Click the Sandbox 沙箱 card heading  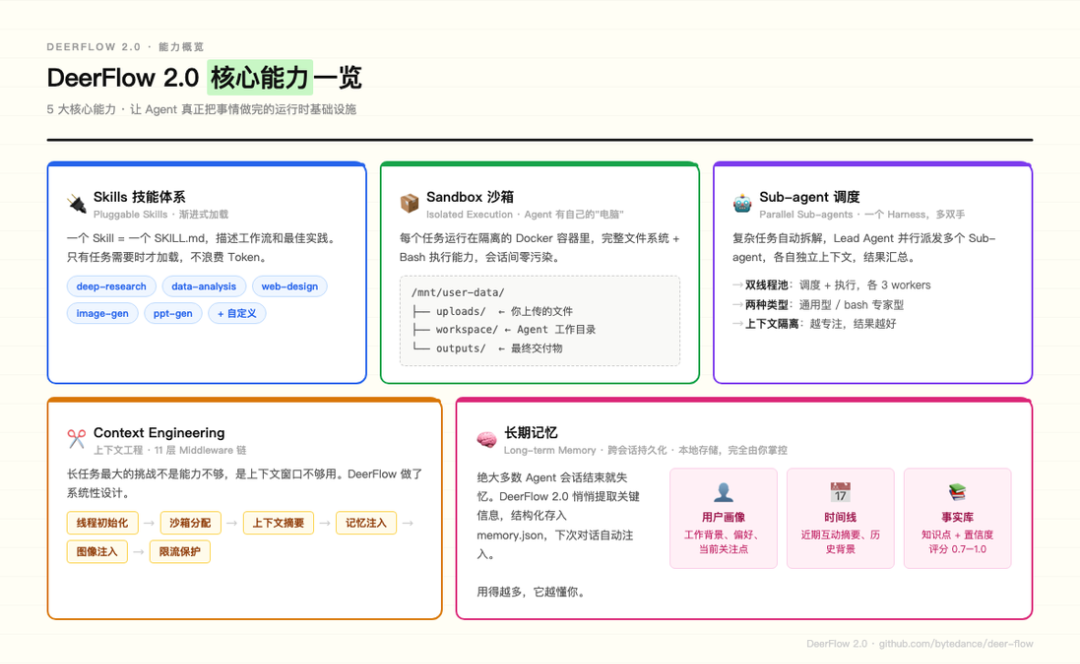(470, 197)
